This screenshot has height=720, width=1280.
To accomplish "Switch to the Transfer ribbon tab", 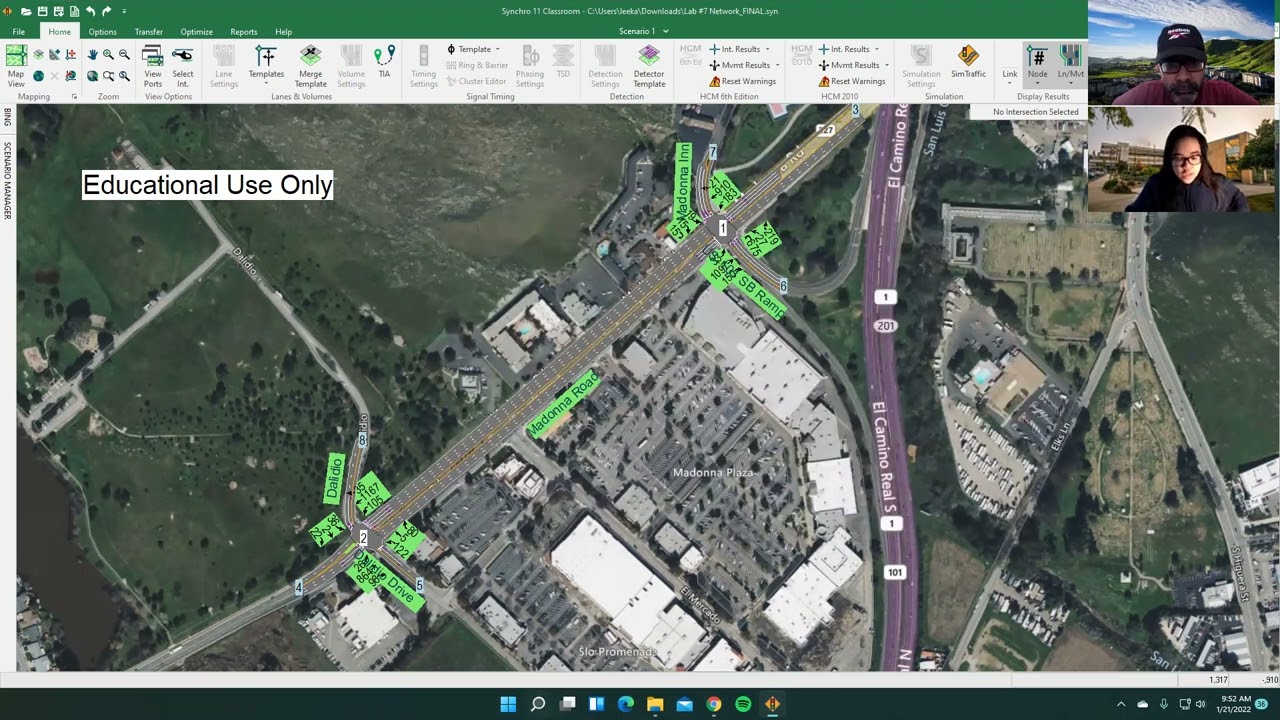I will [148, 32].
